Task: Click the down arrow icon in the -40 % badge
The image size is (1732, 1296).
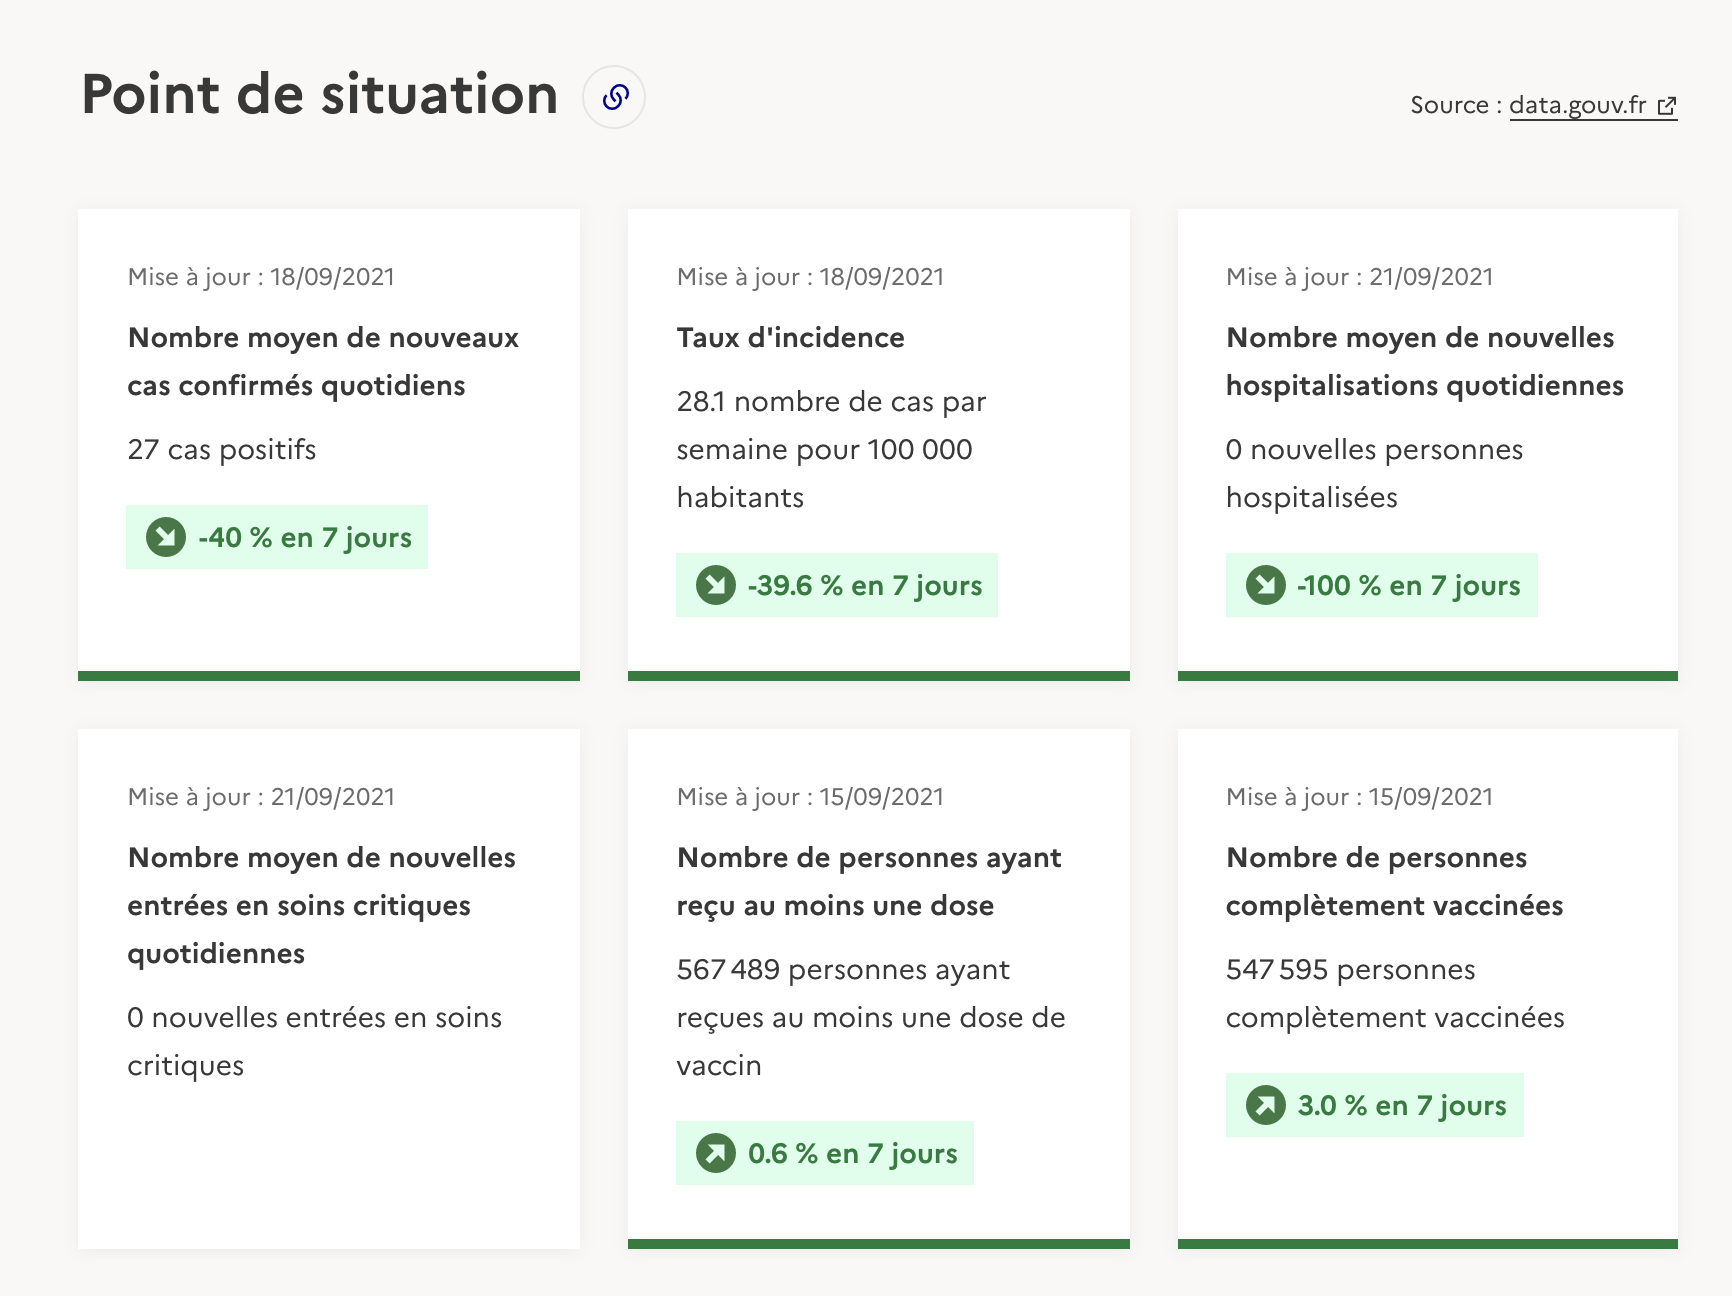Action: tap(166, 537)
